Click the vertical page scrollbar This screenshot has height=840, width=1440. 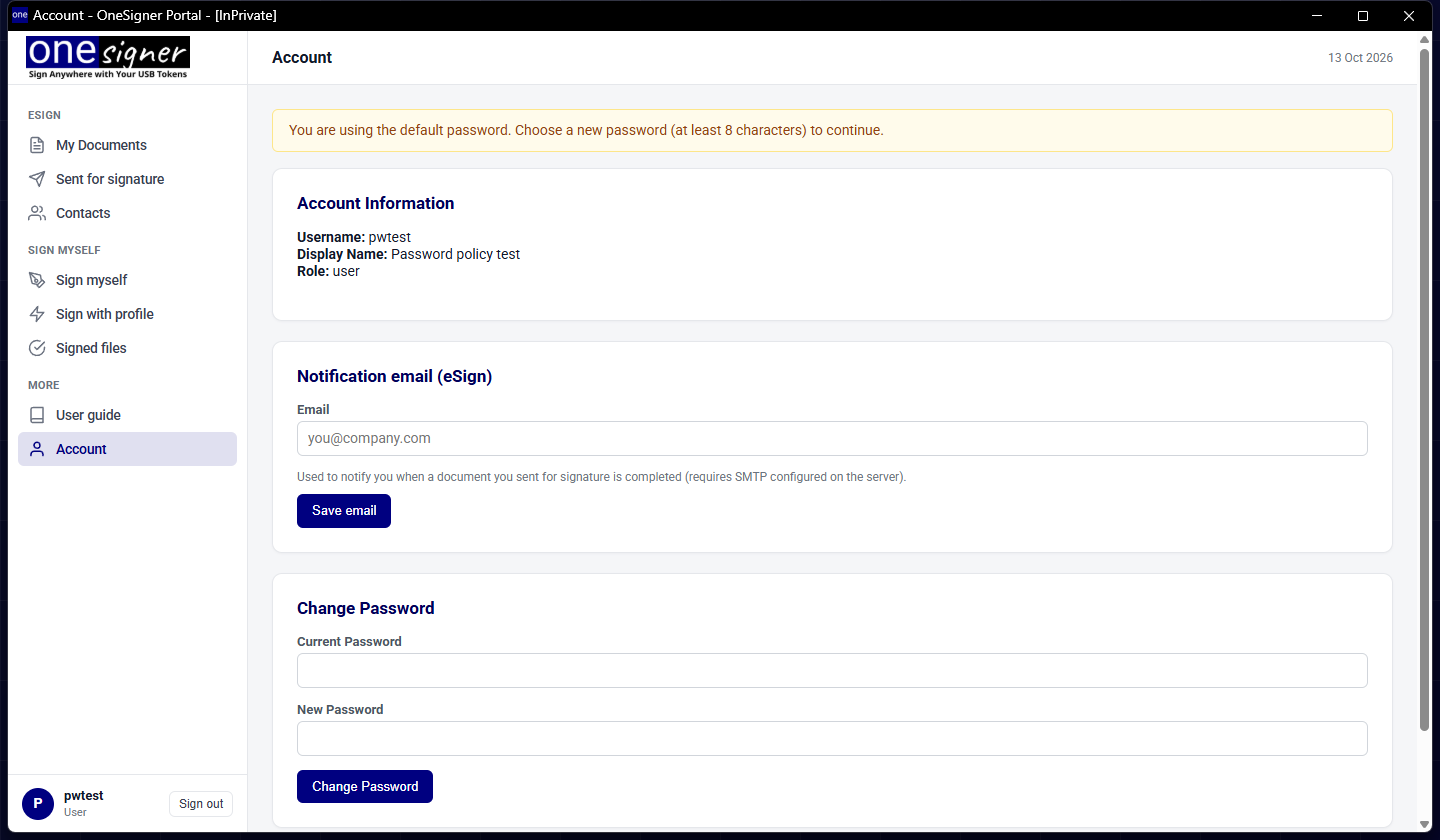pyautogui.click(x=1425, y=388)
